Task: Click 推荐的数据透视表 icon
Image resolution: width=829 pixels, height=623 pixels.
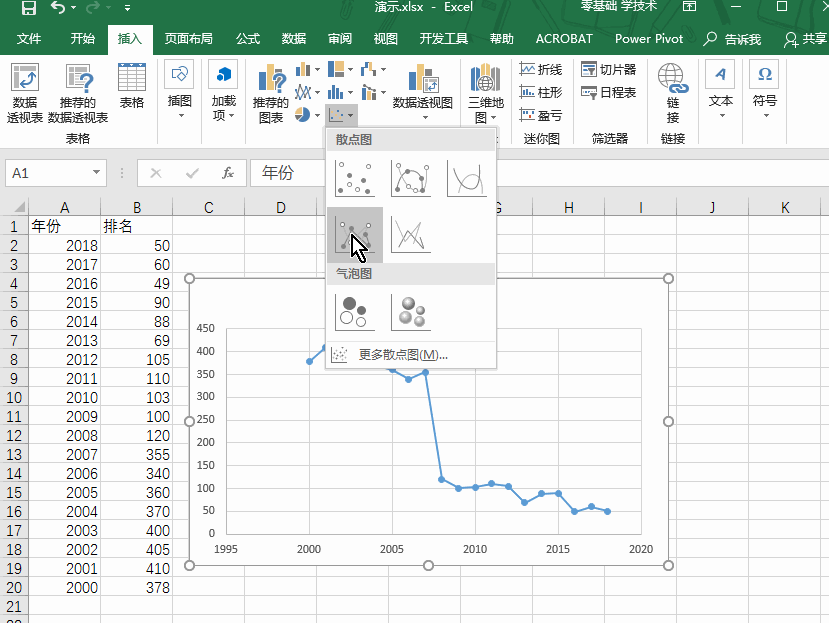Action: pyautogui.click(x=78, y=93)
